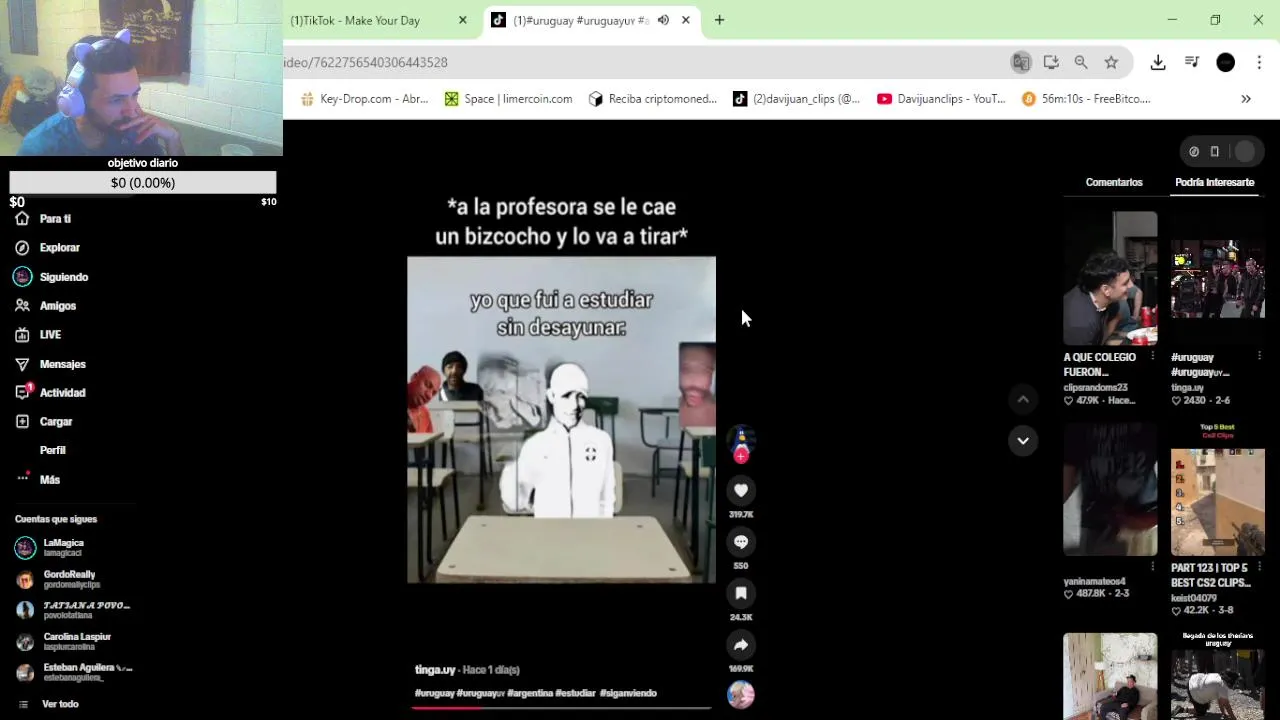Click the tinga.uy author name under video
The image size is (1280, 720).
click(x=435, y=670)
